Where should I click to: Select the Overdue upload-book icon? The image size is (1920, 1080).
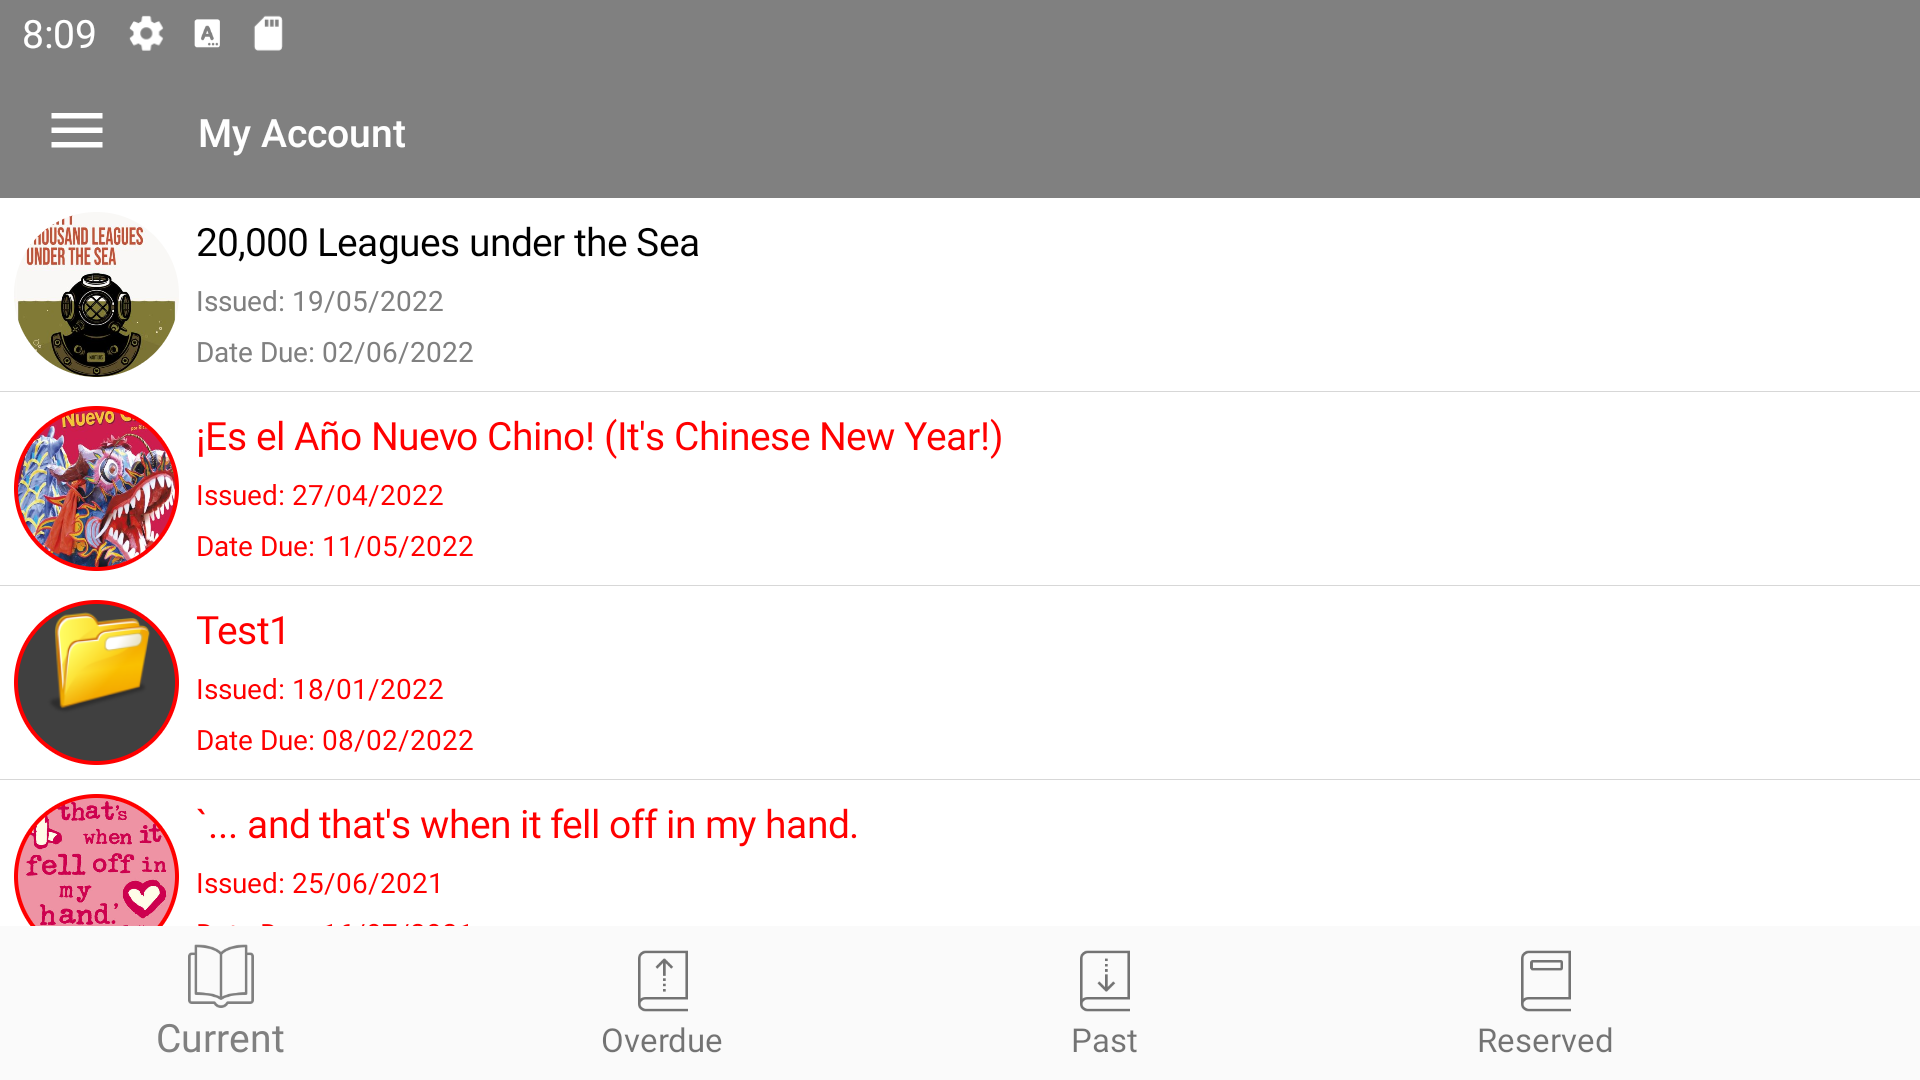662,980
